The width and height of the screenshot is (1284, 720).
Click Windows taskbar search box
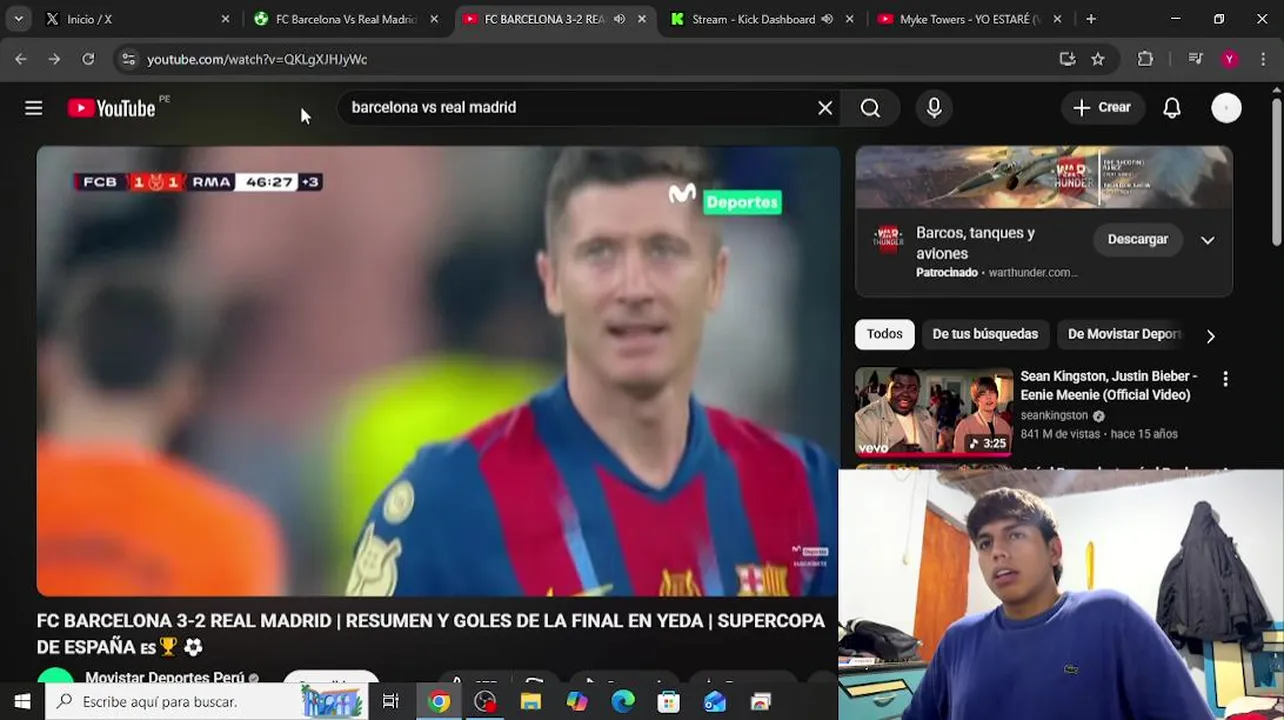(206, 702)
